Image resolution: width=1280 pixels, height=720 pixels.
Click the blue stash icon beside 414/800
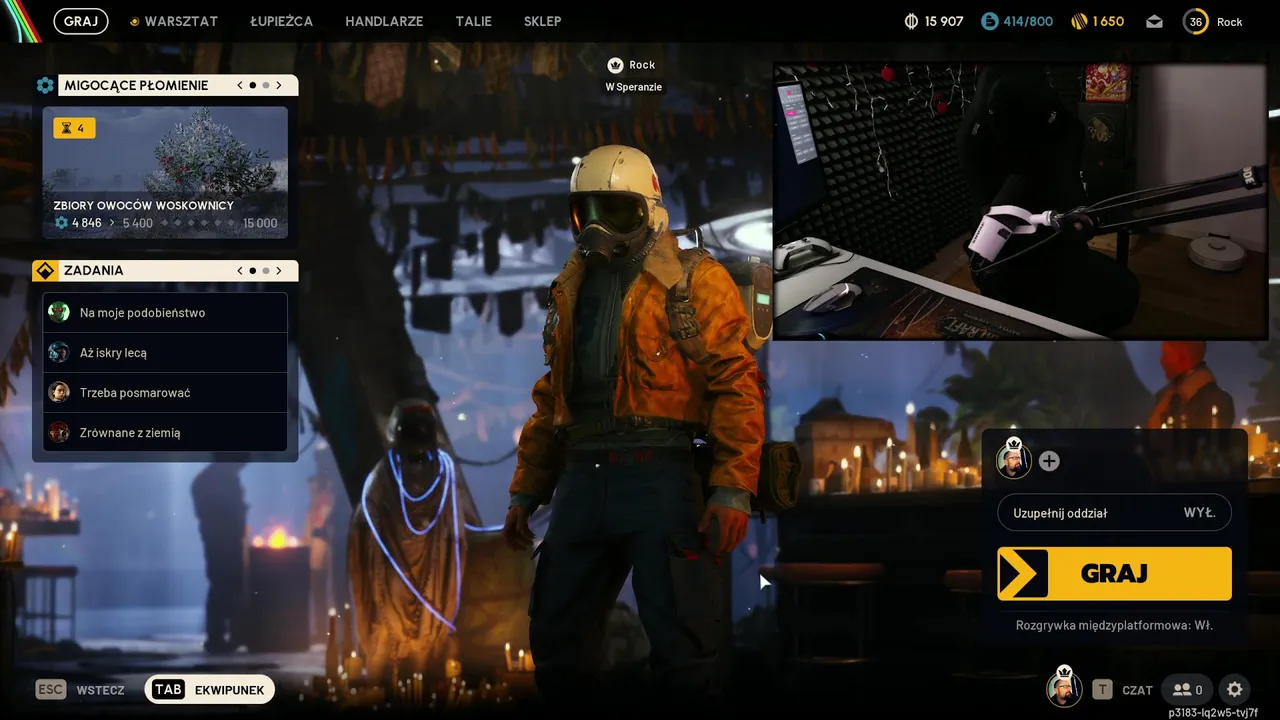(x=989, y=21)
